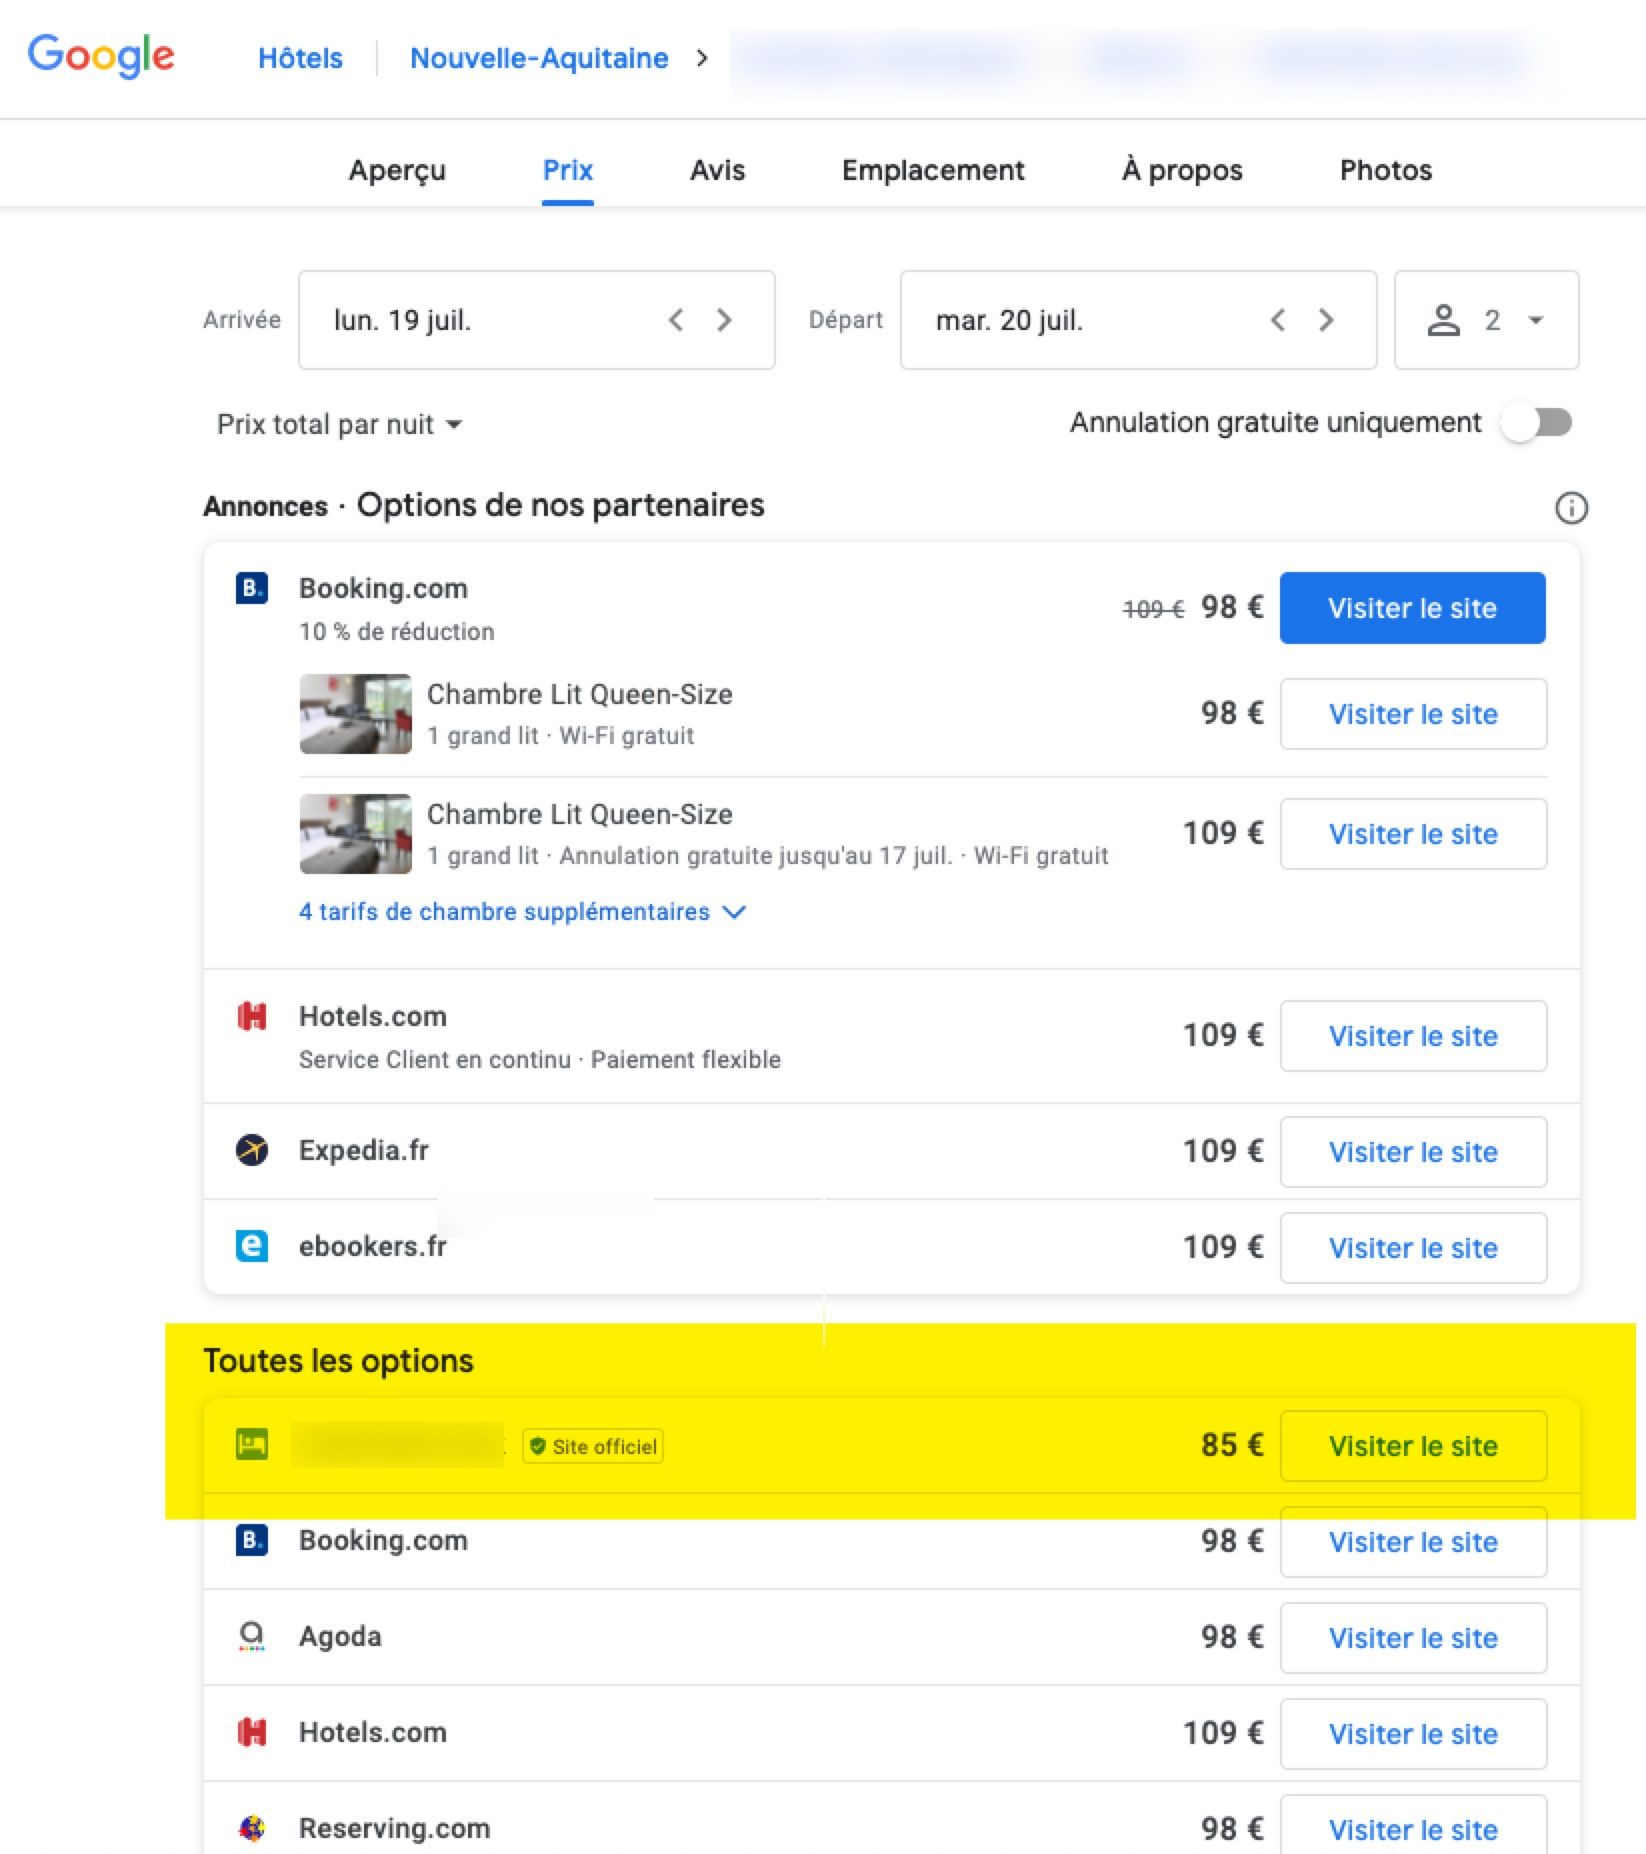
Task: Click the Booking.com logo in partner options
Action: click(x=252, y=588)
